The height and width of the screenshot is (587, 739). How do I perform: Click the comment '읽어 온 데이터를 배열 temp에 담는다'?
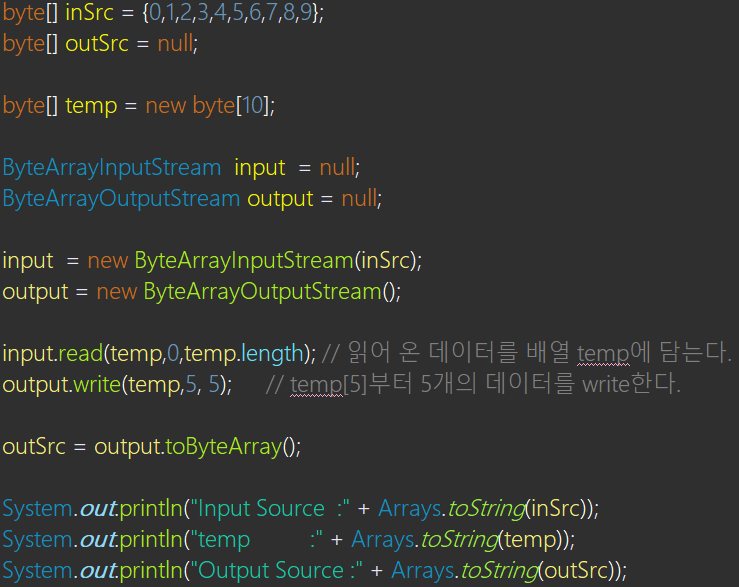click(x=526, y=353)
